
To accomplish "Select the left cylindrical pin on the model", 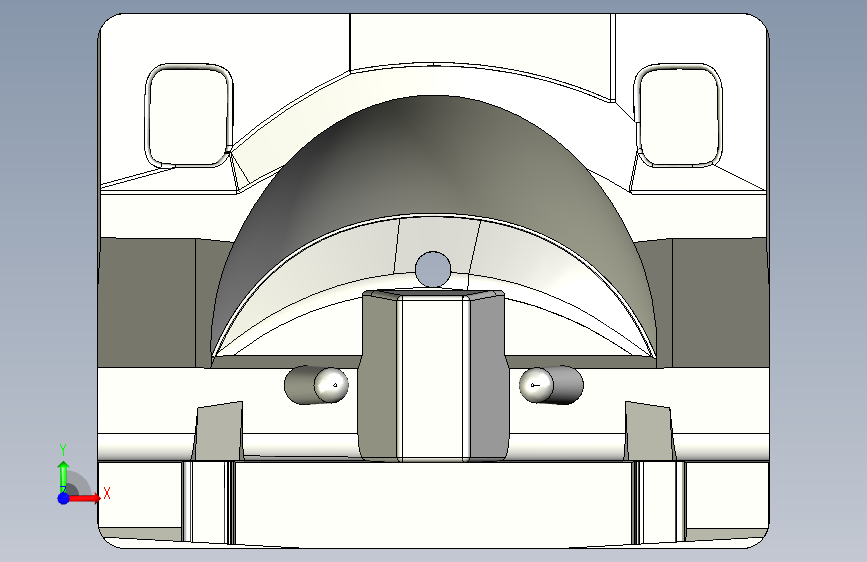I will pos(316,384).
